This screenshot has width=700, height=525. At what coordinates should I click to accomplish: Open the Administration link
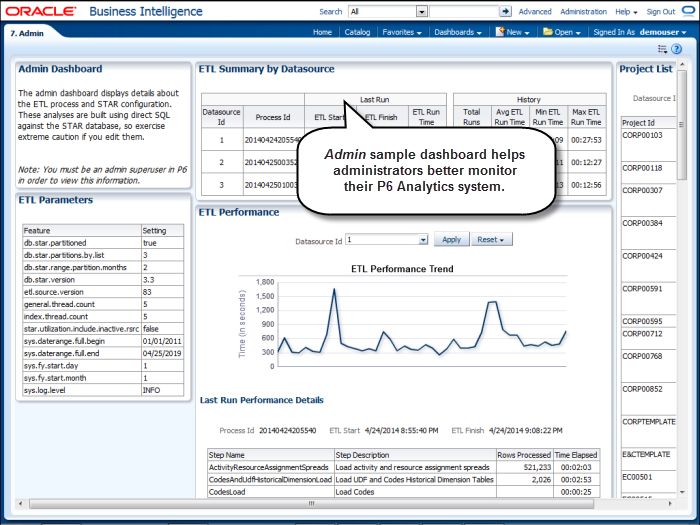click(583, 12)
